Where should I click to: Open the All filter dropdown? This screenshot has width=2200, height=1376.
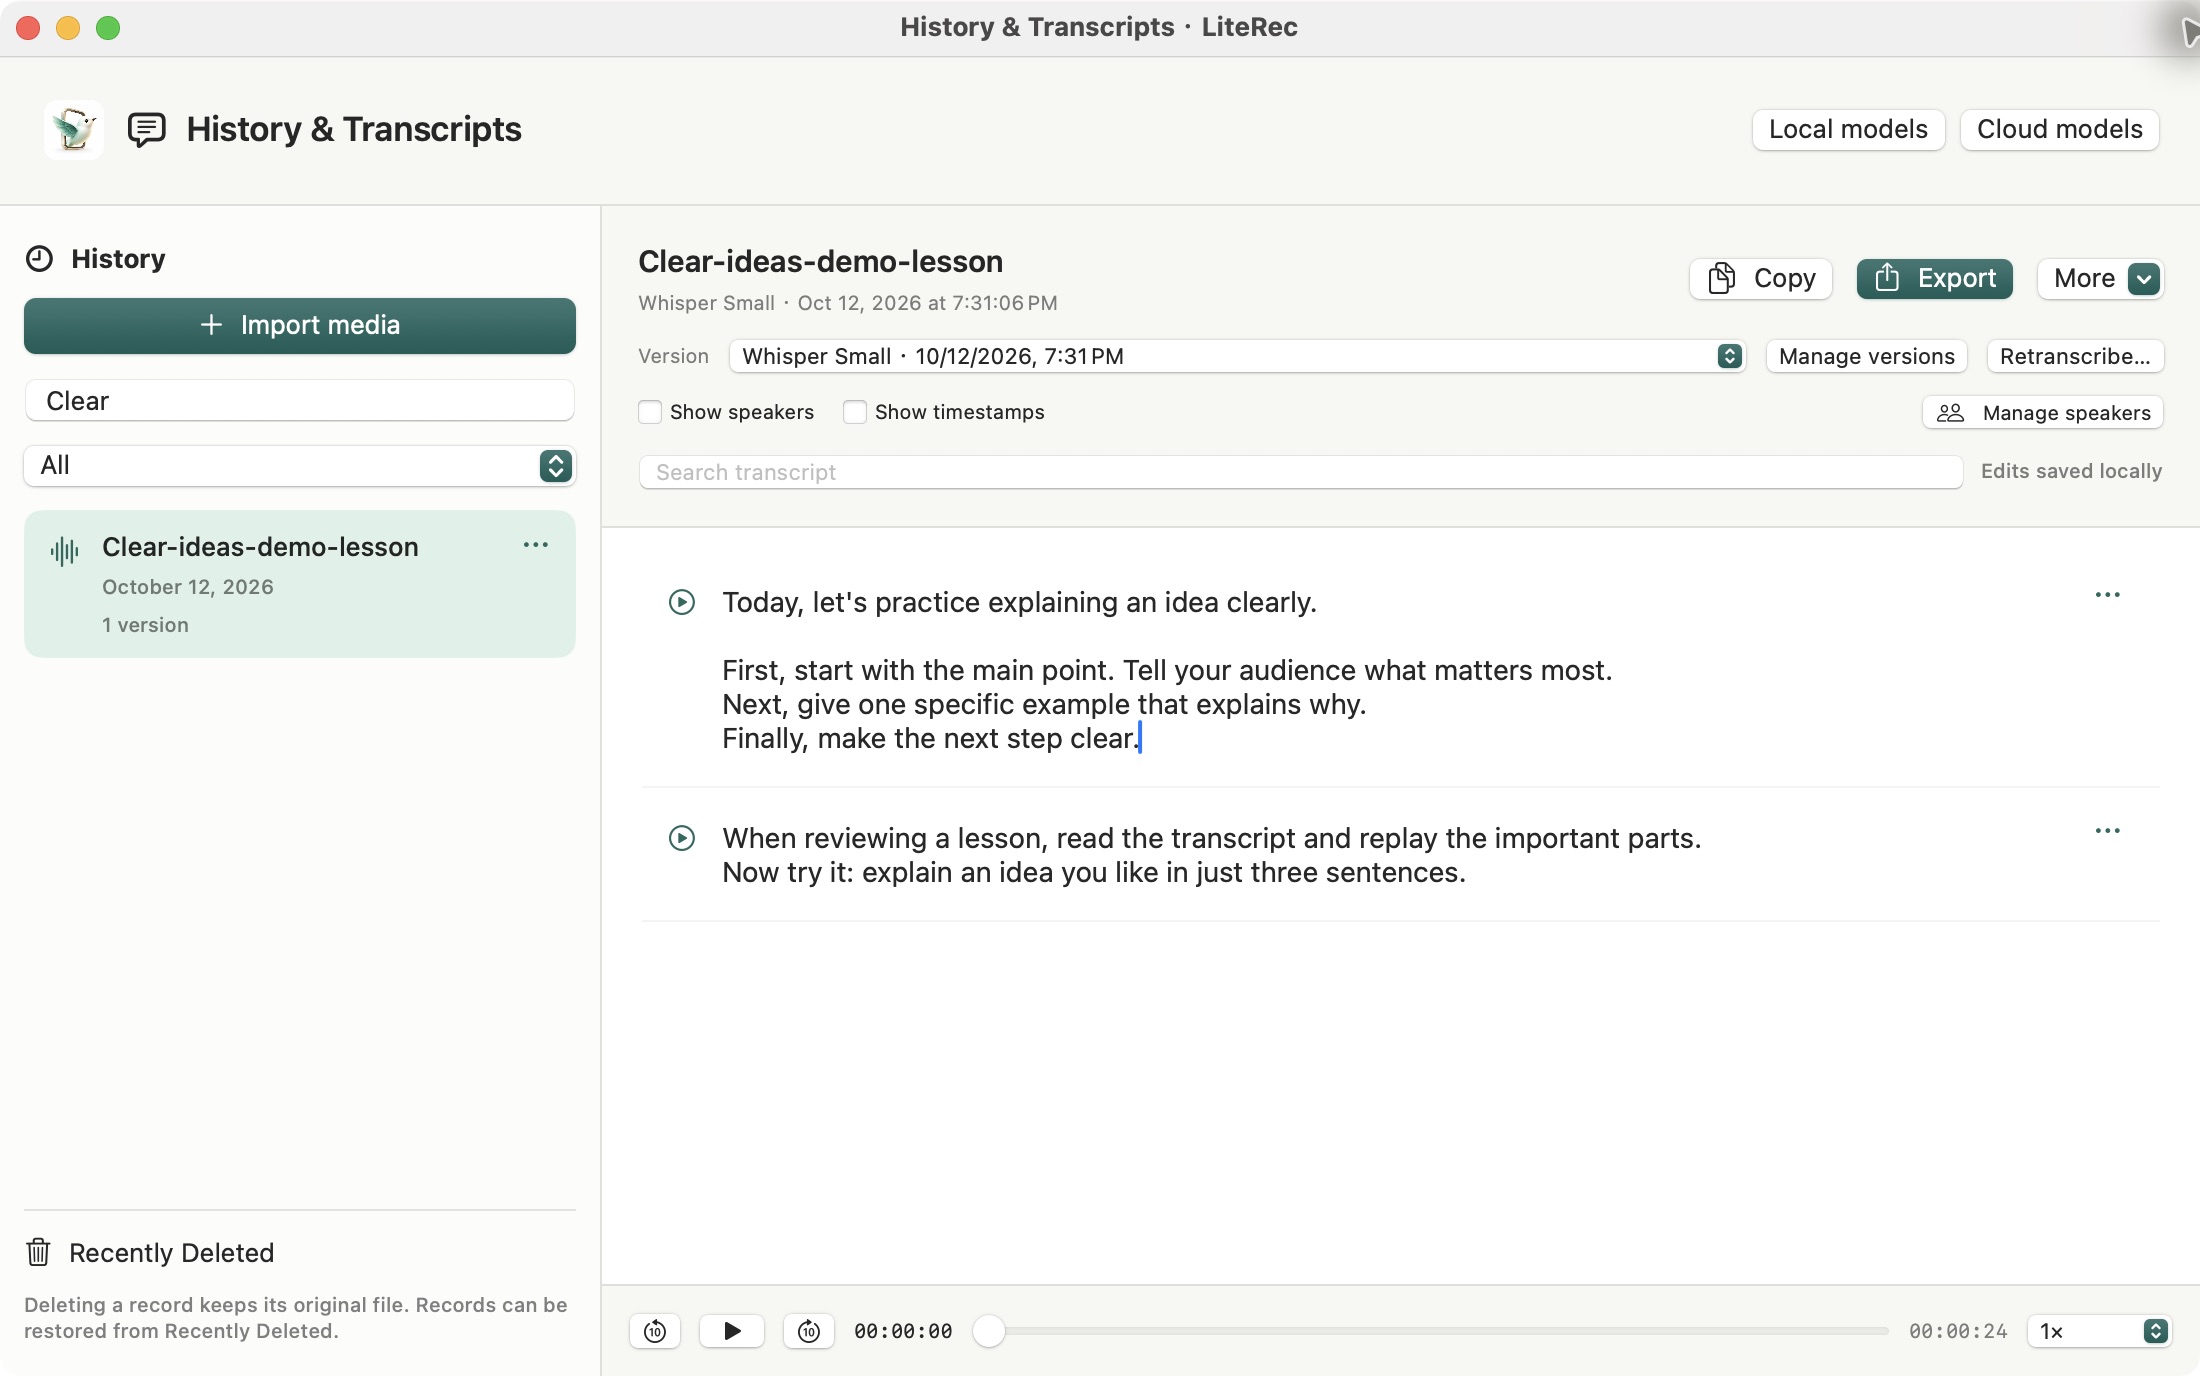(x=300, y=466)
